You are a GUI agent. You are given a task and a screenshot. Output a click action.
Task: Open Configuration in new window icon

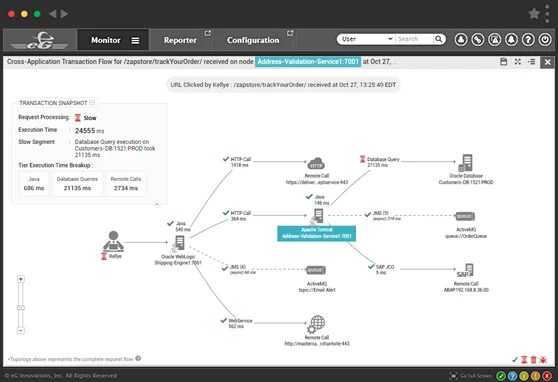point(290,33)
